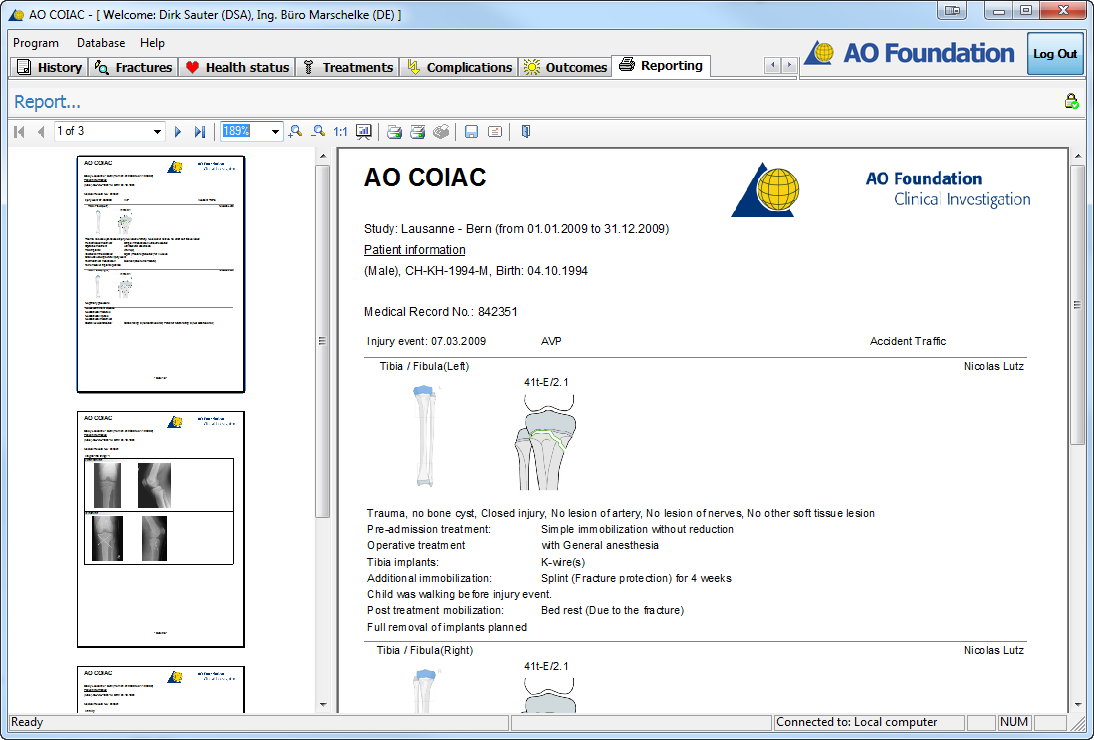Click Injury event: 07.03.2009 text
Screen dimensions: 1094x740
(x=426, y=341)
